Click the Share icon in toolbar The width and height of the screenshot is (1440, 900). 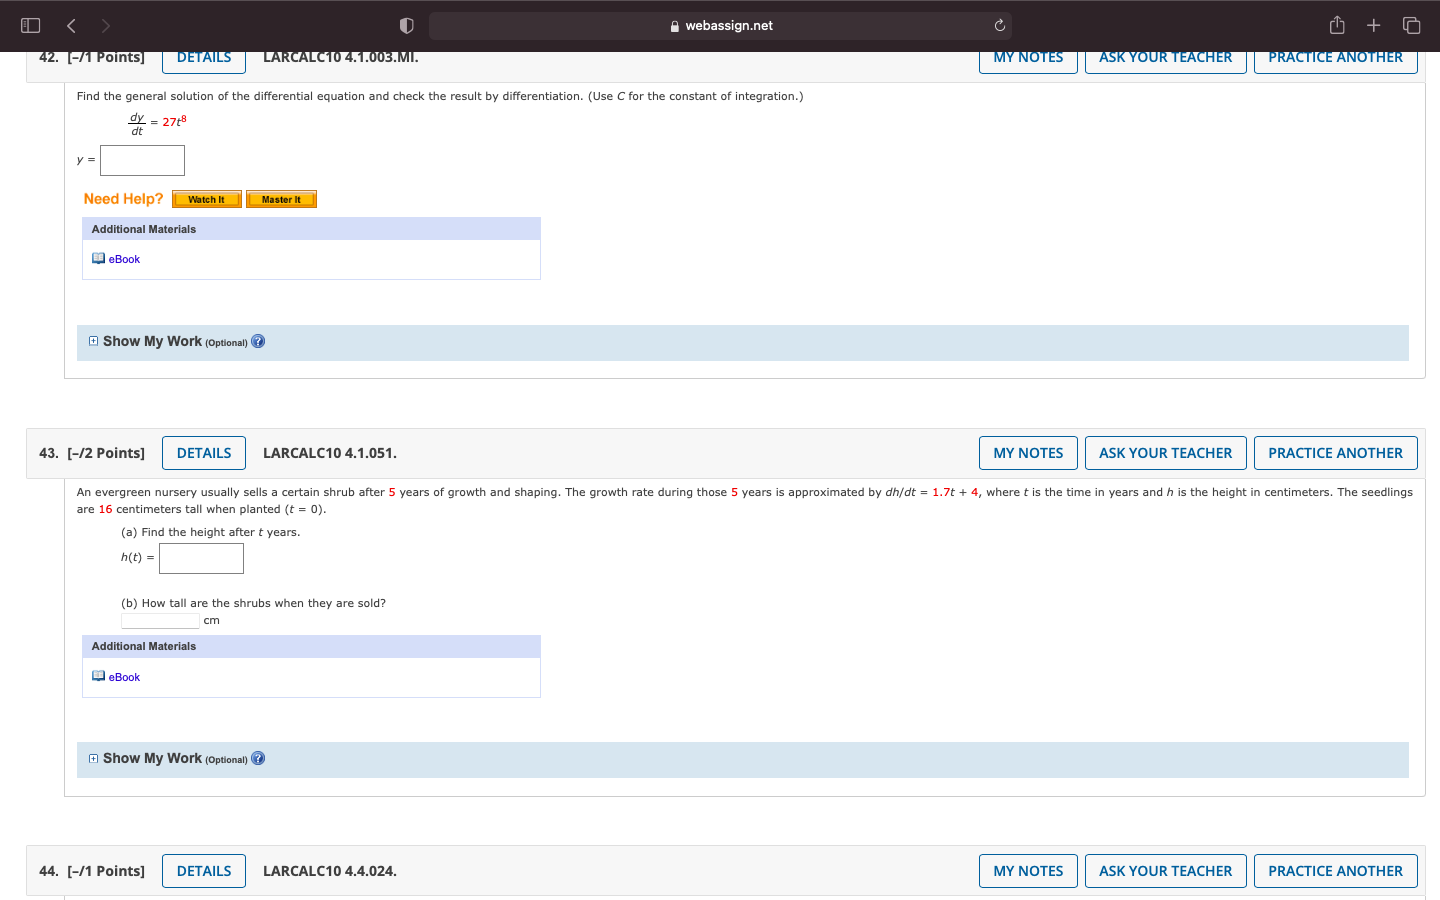coord(1337,25)
